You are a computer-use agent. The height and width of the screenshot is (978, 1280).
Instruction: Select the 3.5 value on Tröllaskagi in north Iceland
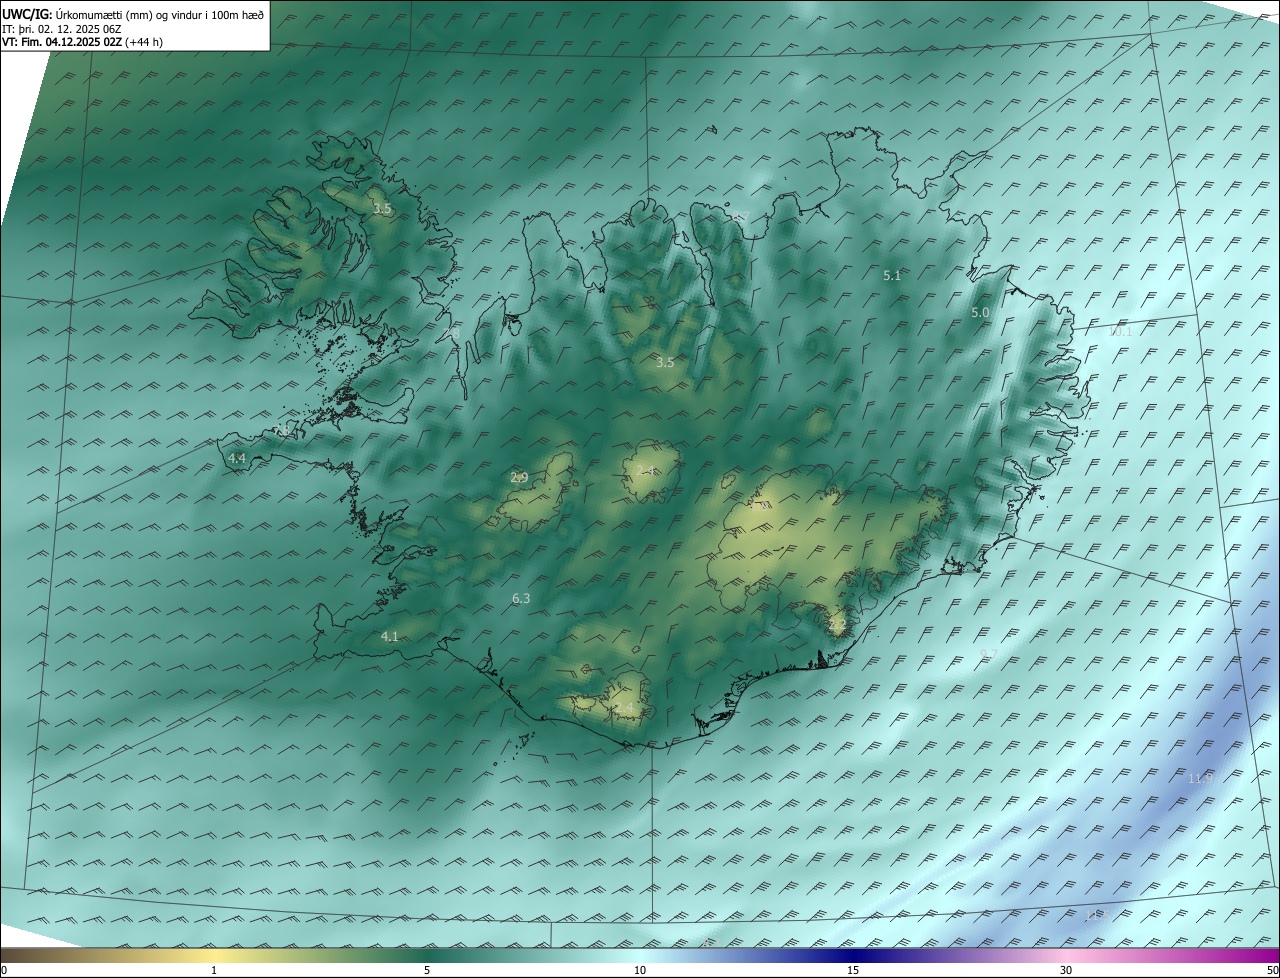click(665, 362)
